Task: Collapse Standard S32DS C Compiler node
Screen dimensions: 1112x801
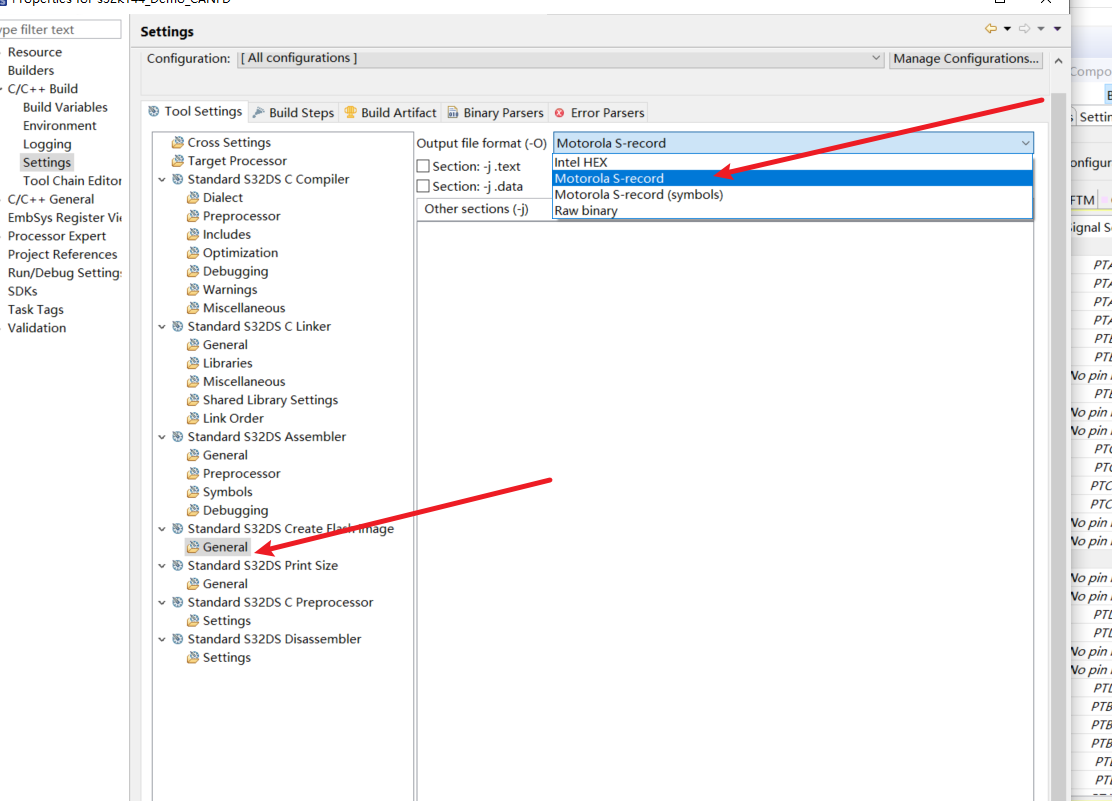Action: pyautogui.click(x=162, y=179)
